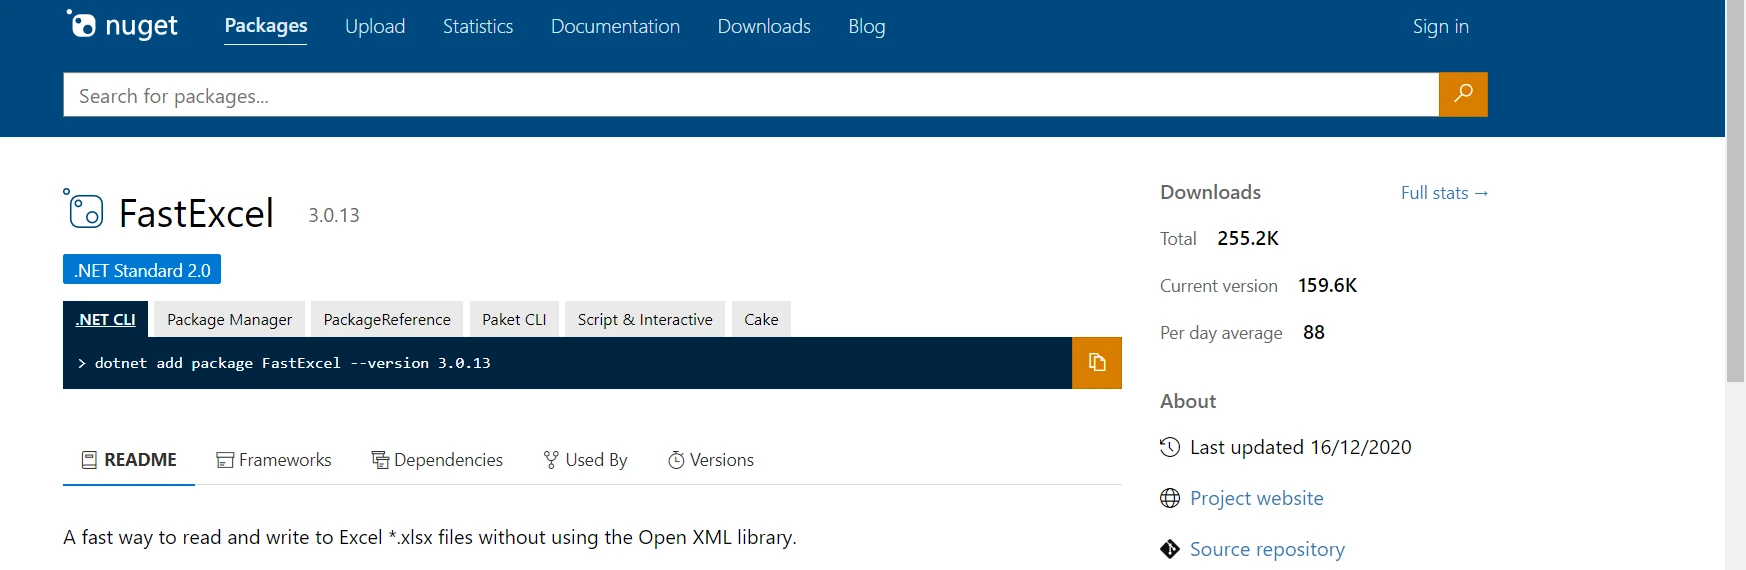Viewport: 1746px width, 570px height.
Task: Open the Frameworks tab
Action: tap(274, 460)
